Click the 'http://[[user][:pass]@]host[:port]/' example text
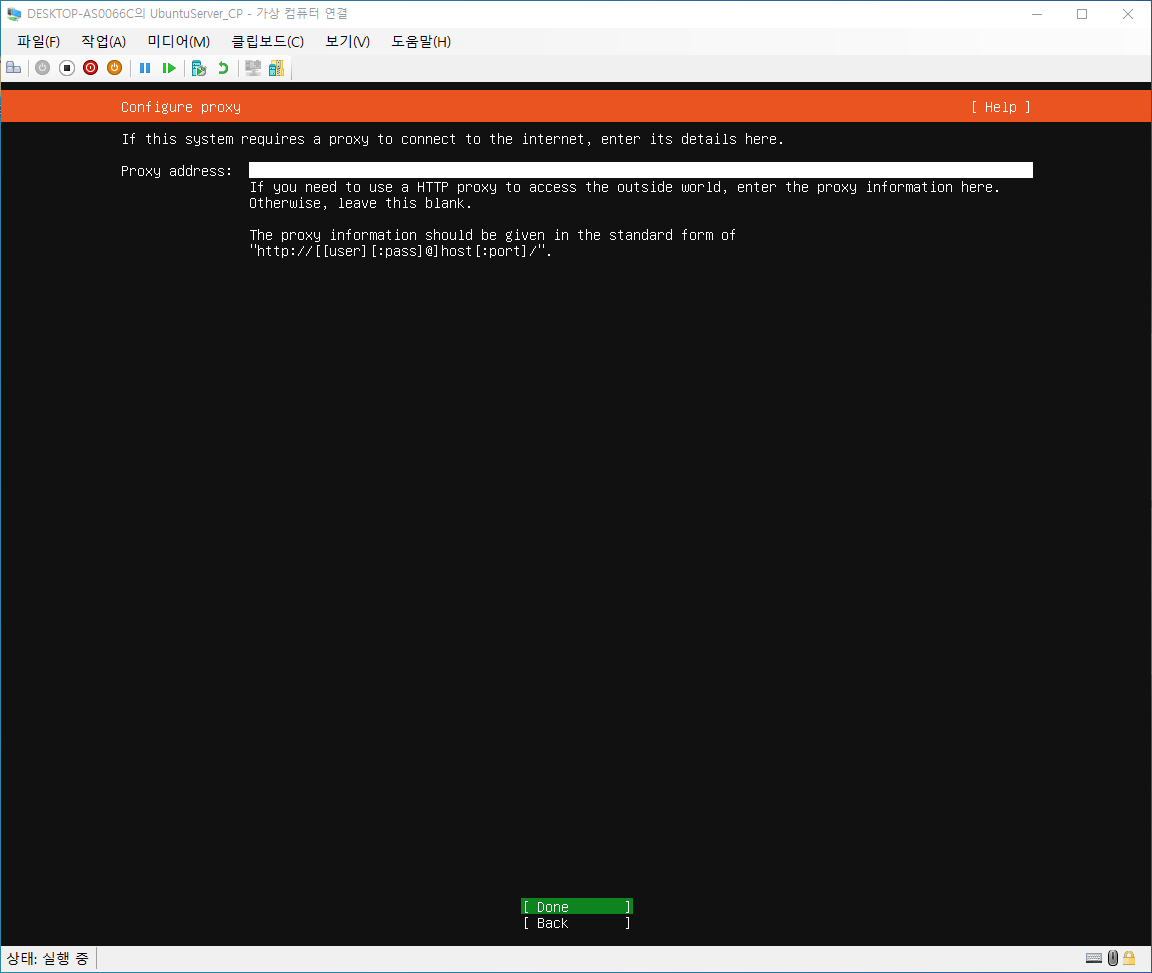This screenshot has width=1152, height=973. (x=400, y=251)
